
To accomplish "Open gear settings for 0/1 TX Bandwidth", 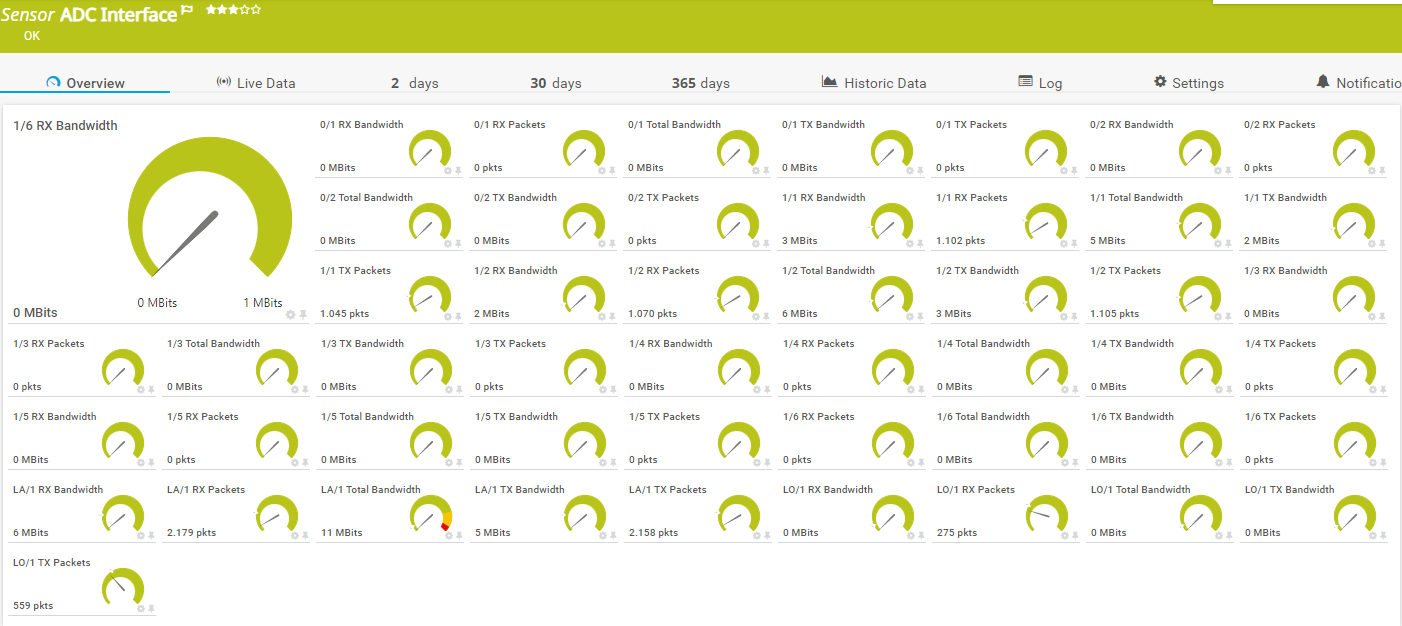I will pos(910,171).
